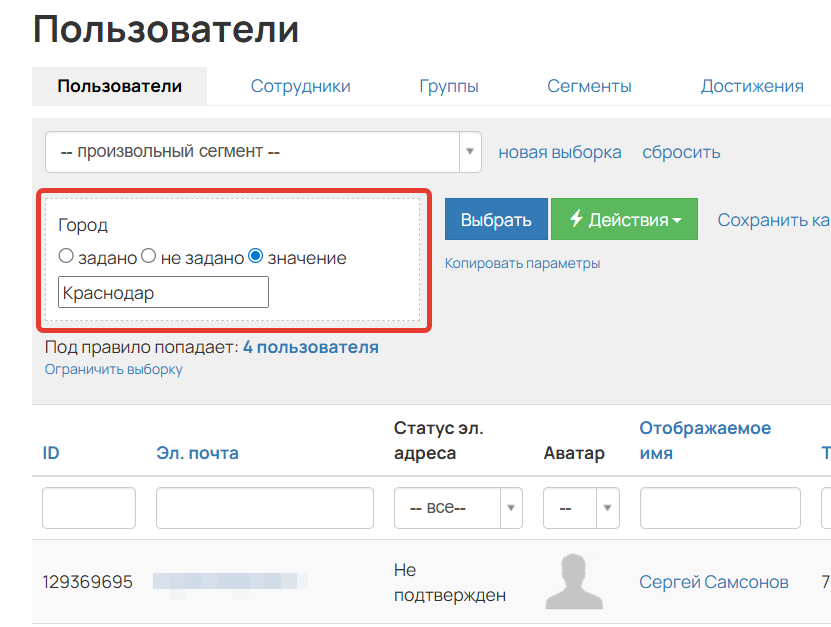
Task: Click the 'сбросить' link
Action: tap(681, 151)
